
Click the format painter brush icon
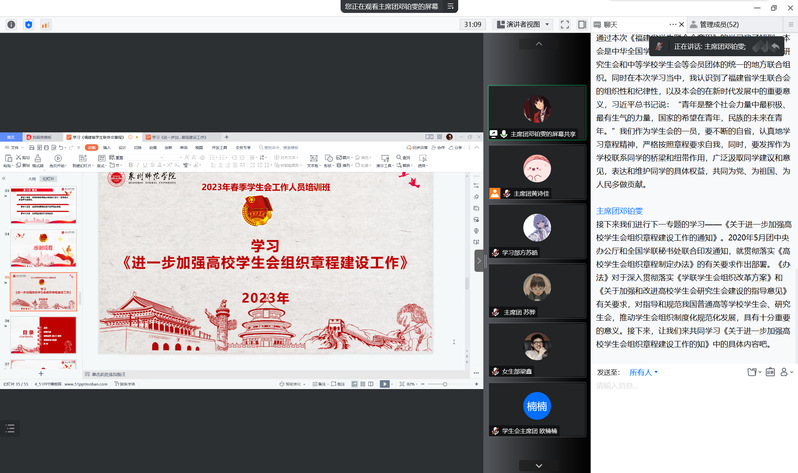click(x=38, y=159)
